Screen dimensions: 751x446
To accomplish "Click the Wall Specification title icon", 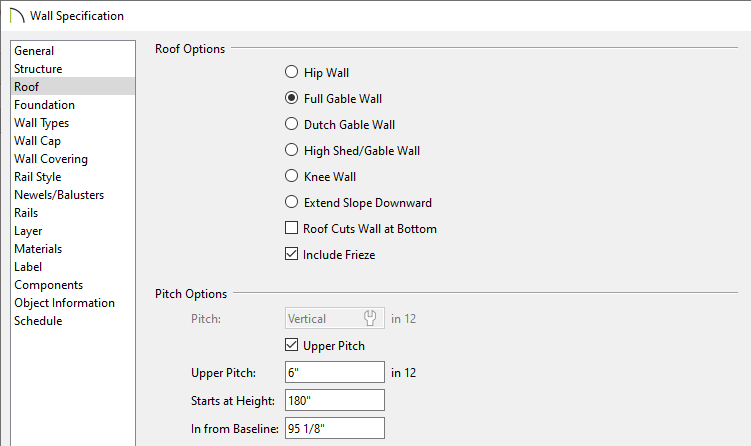I will click(x=17, y=15).
